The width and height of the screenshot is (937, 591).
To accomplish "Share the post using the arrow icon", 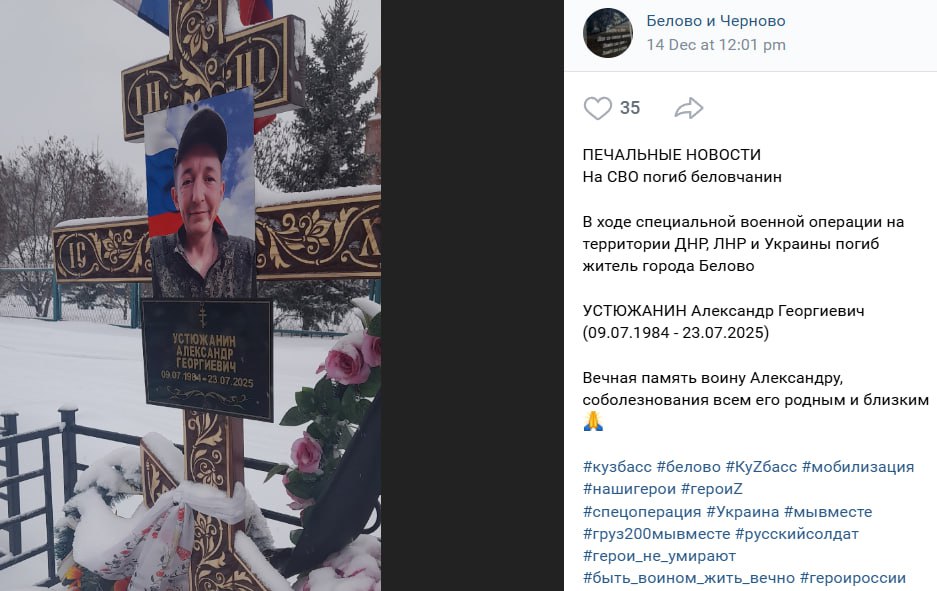I will pos(688,108).
